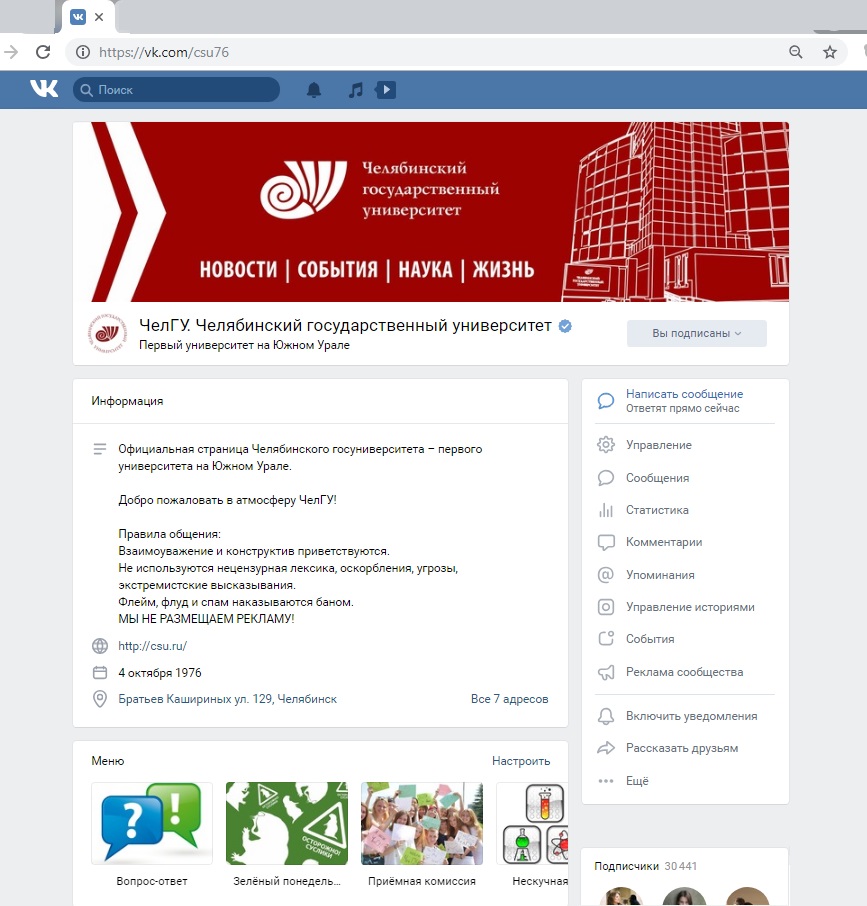The width and height of the screenshot is (867, 906).
Task: Click the speech bubble icon by Написать сообщение
Action: click(x=605, y=400)
